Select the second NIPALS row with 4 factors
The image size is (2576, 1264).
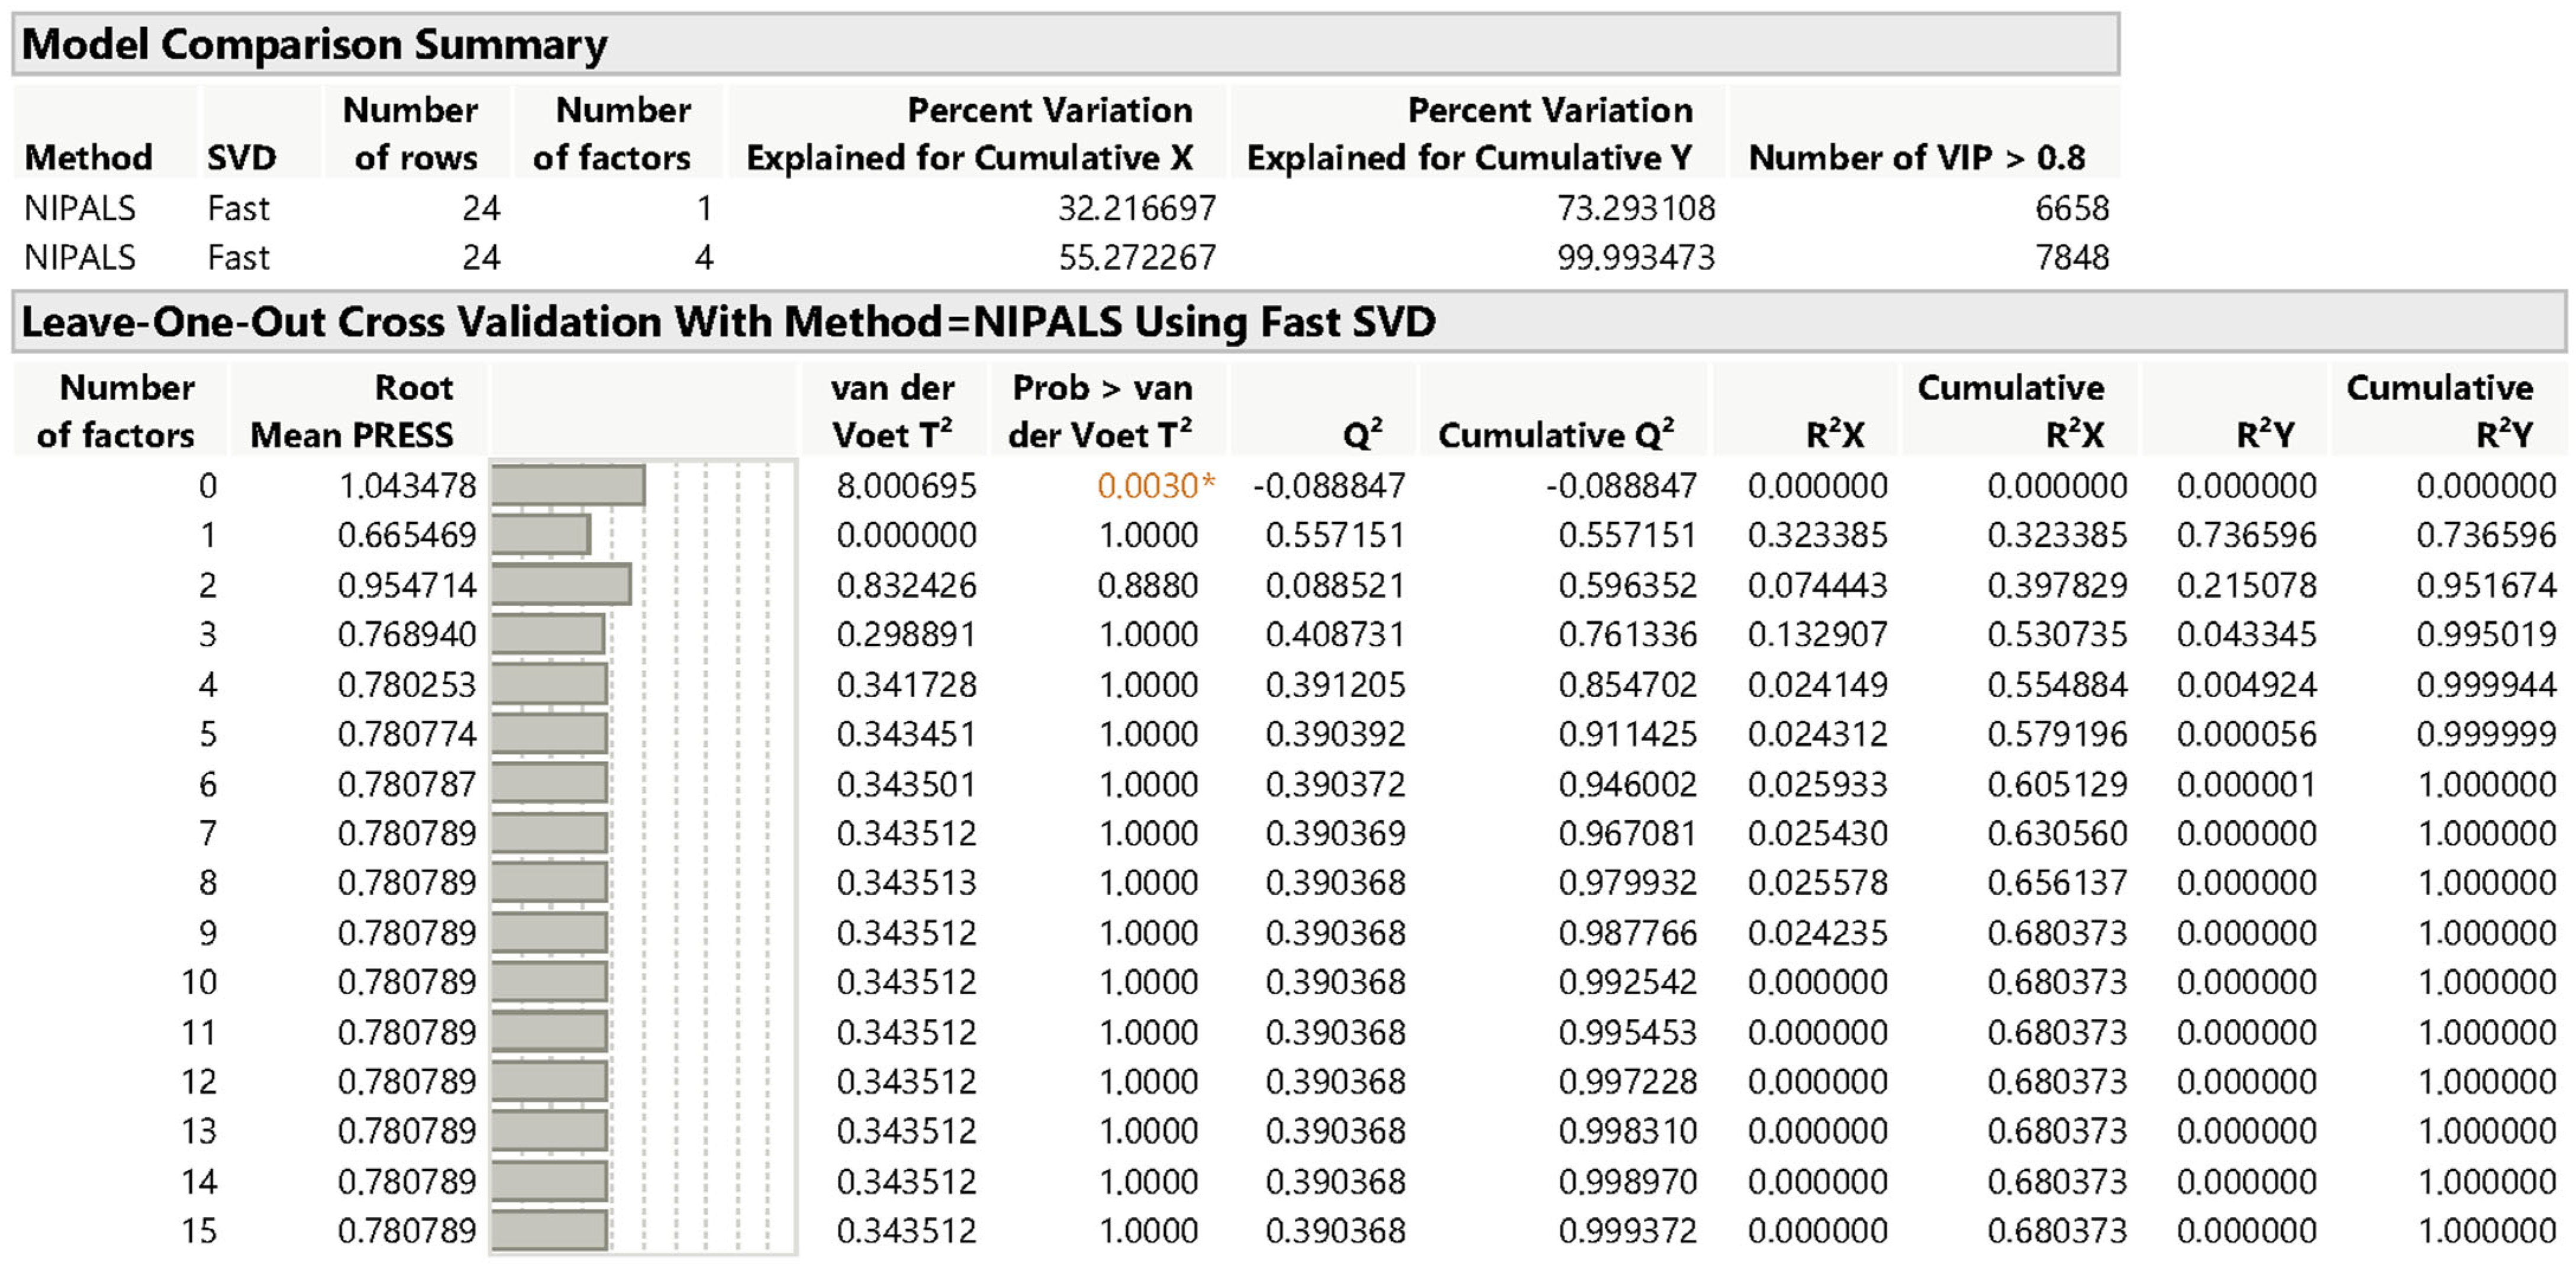coord(80,258)
